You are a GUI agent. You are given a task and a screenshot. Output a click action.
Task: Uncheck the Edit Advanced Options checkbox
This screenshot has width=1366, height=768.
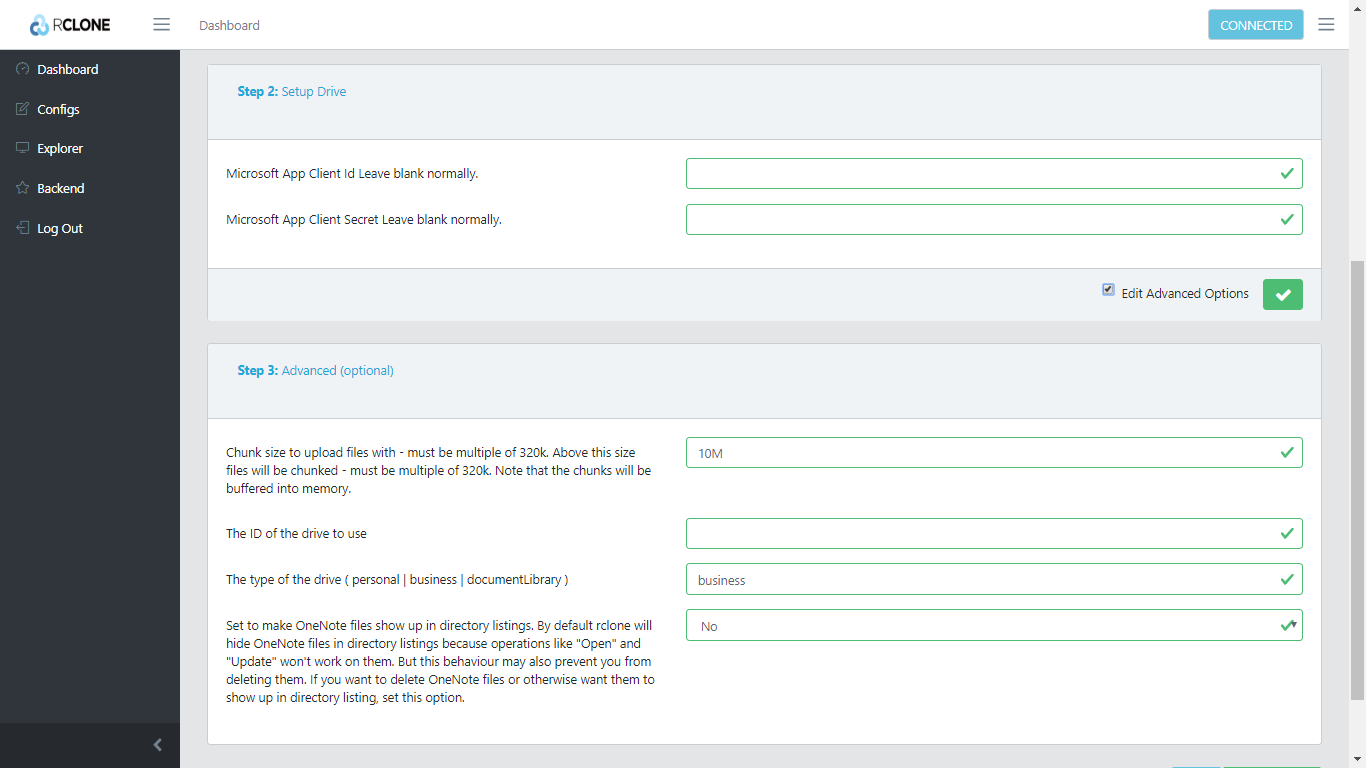click(1108, 290)
